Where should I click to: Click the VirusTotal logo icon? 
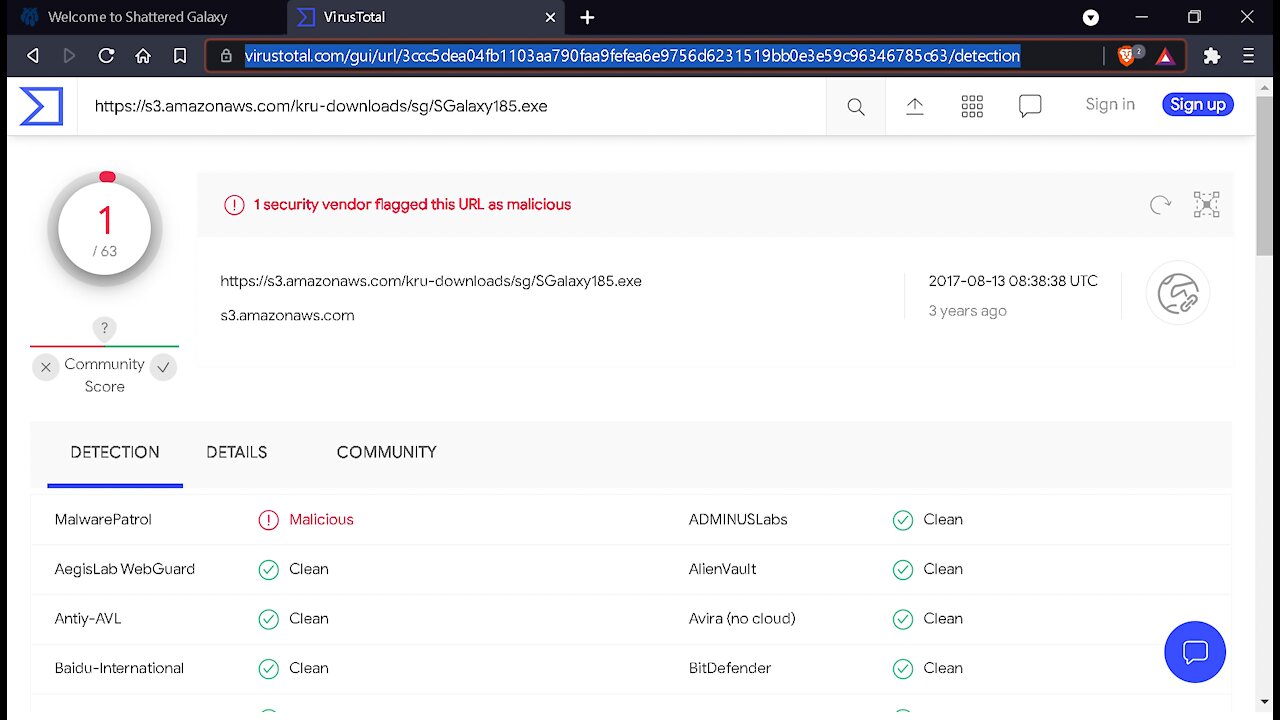coord(41,106)
